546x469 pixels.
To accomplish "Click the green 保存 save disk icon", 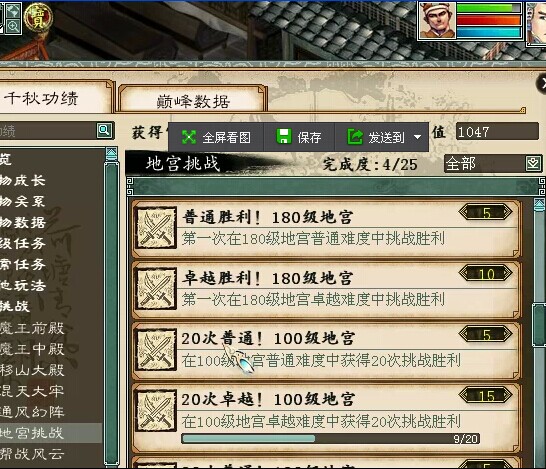I will pos(284,136).
